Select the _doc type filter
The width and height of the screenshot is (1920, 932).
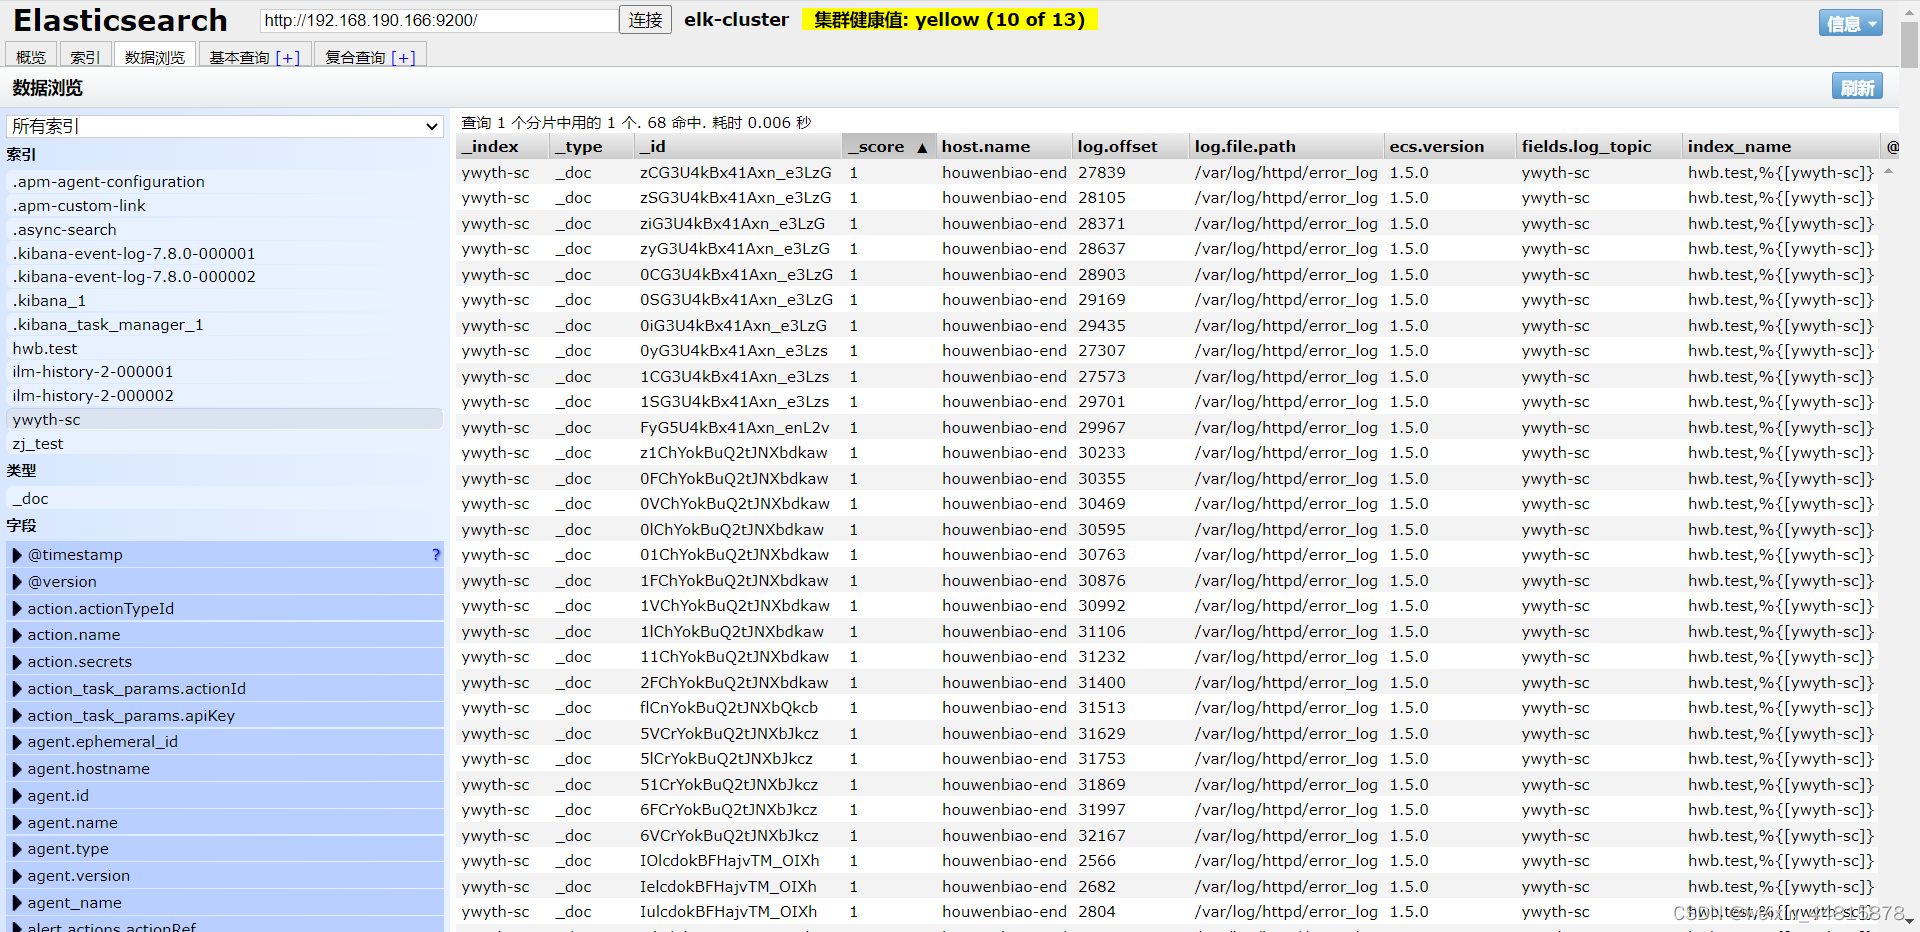[x=225, y=499]
